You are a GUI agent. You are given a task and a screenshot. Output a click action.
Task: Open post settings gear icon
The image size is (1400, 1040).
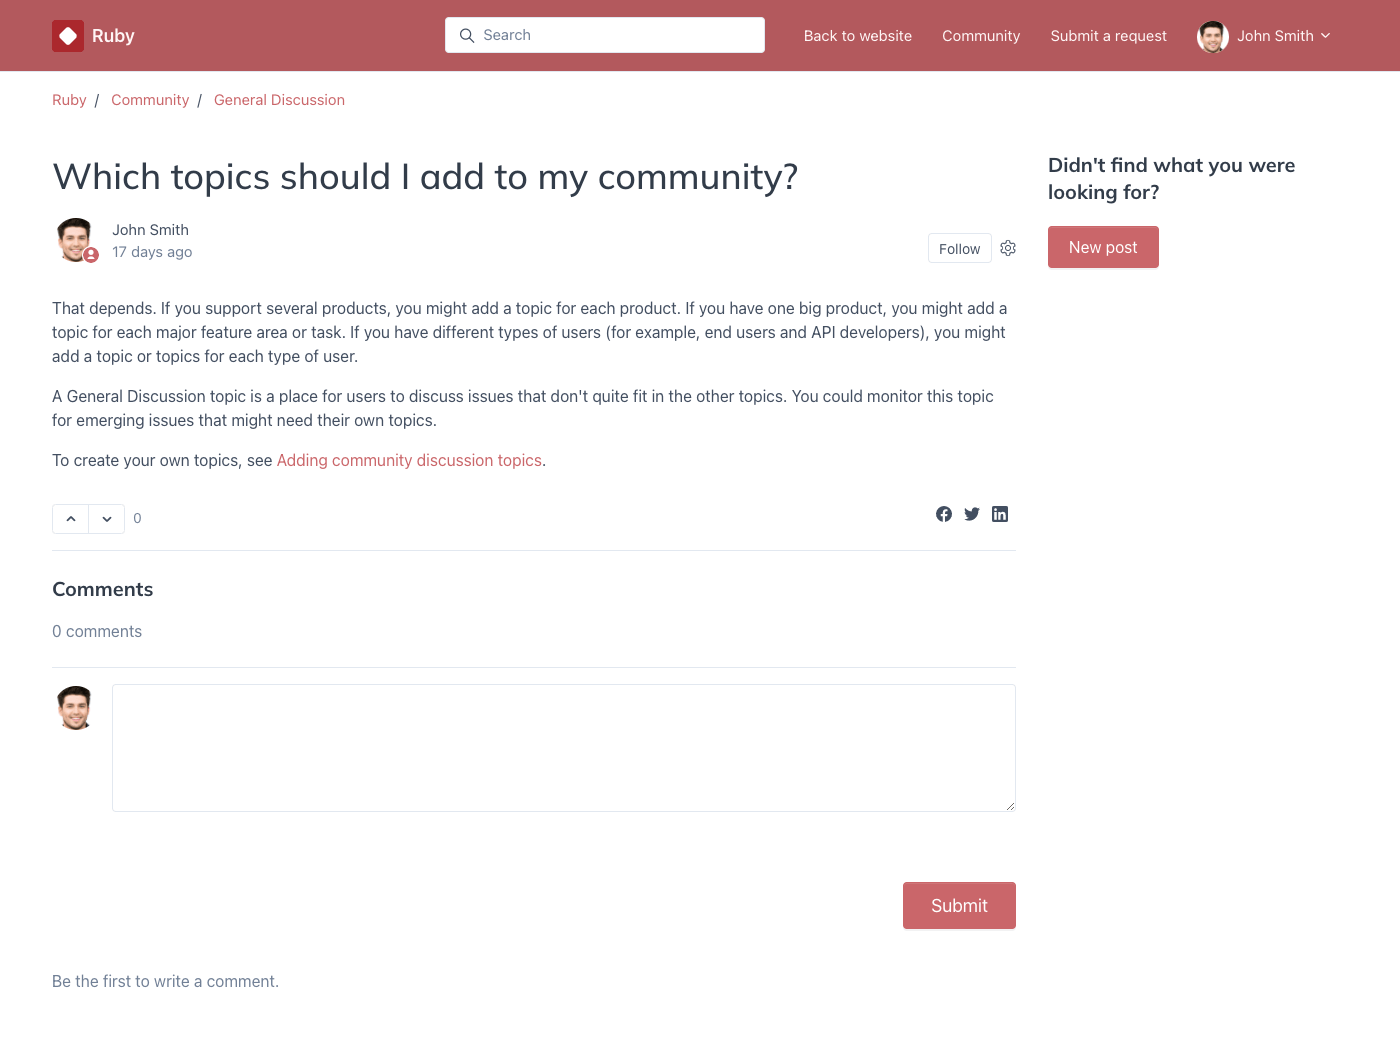point(1008,248)
